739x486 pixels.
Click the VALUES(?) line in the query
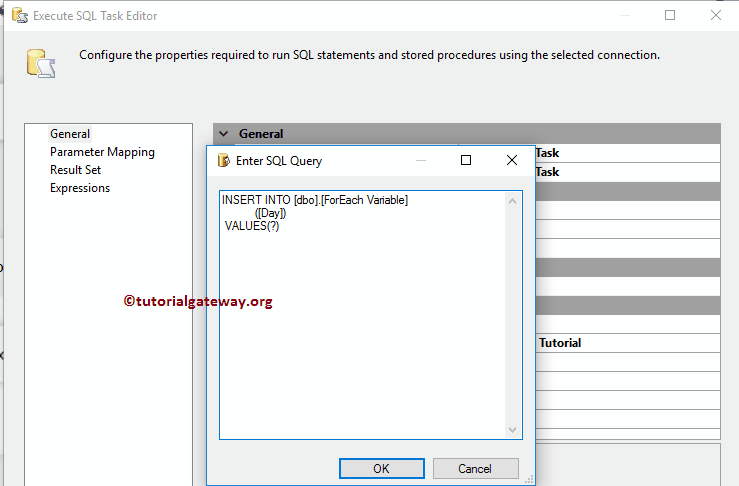click(x=252, y=226)
